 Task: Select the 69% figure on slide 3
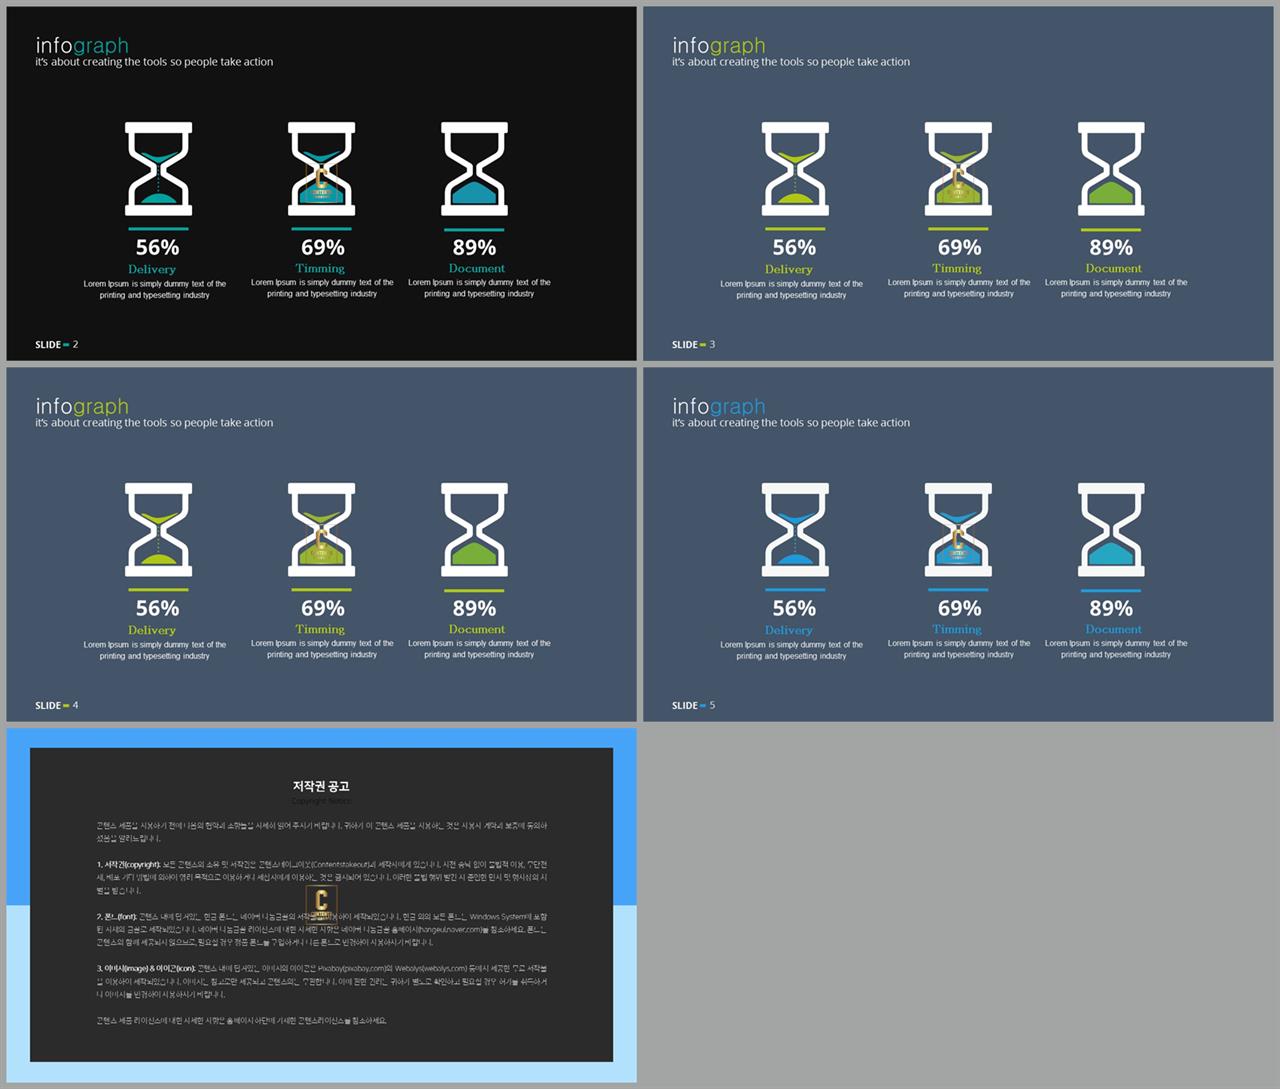point(959,247)
